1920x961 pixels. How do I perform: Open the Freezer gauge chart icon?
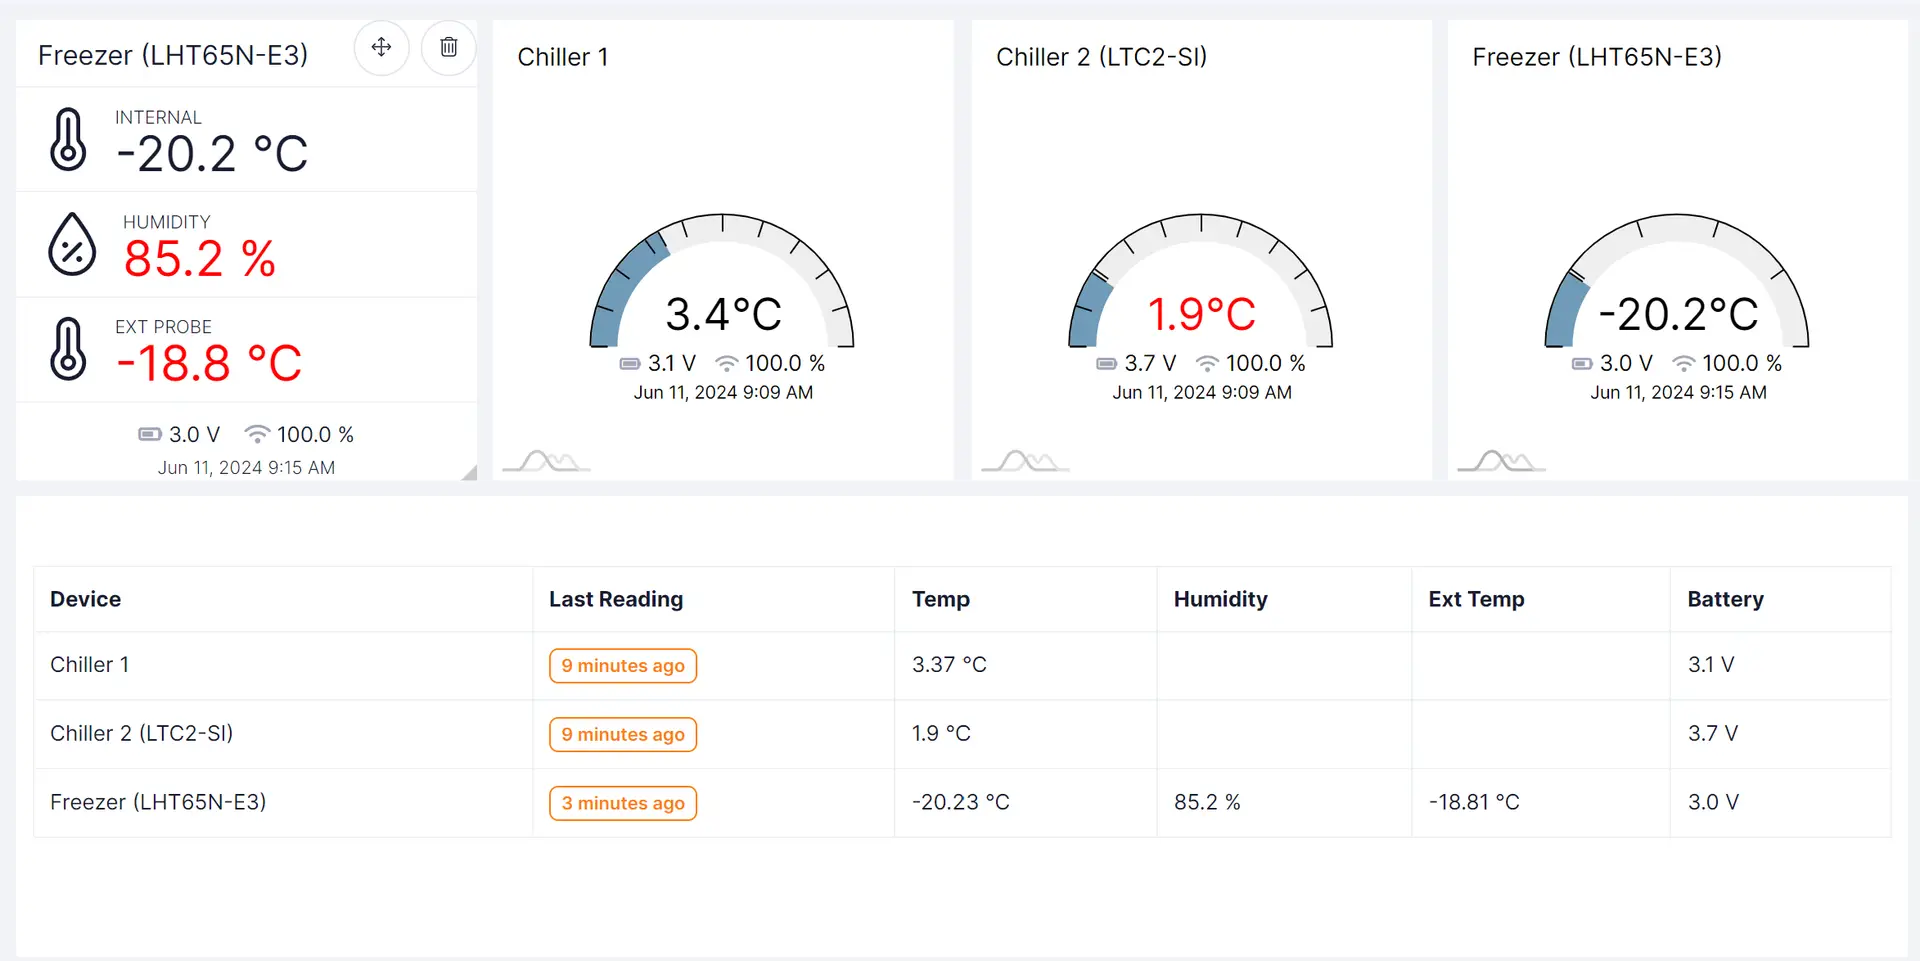click(x=1501, y=461)
